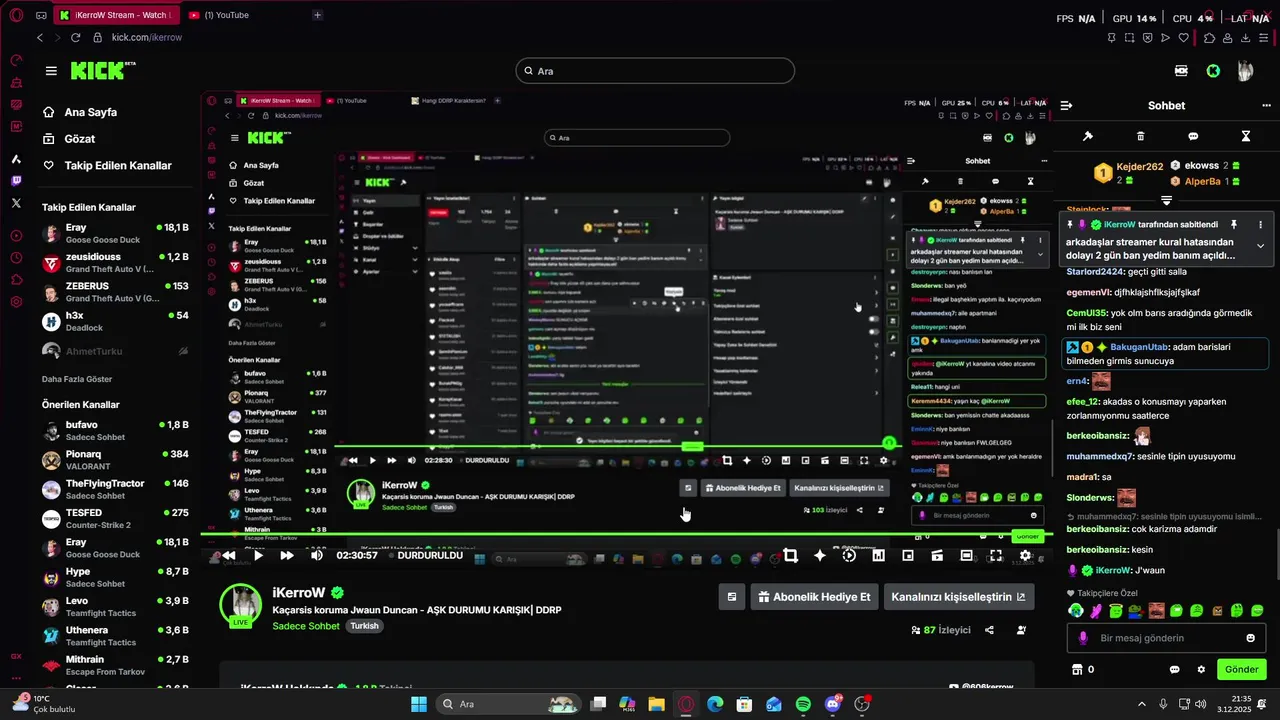
Task: Open bufavo recommended channel
Action: [115, 431]
